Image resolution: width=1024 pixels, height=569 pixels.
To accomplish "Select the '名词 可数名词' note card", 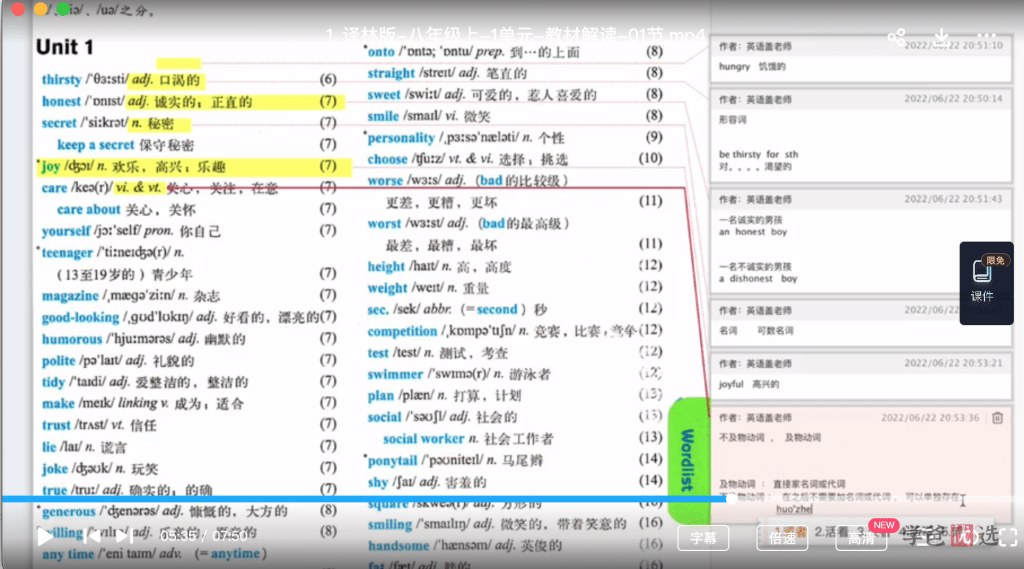I will (861, 323).
